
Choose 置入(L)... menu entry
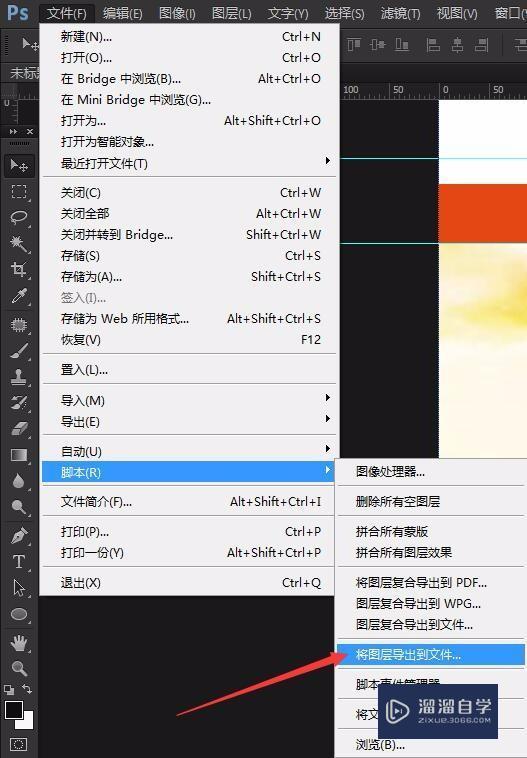189,370
